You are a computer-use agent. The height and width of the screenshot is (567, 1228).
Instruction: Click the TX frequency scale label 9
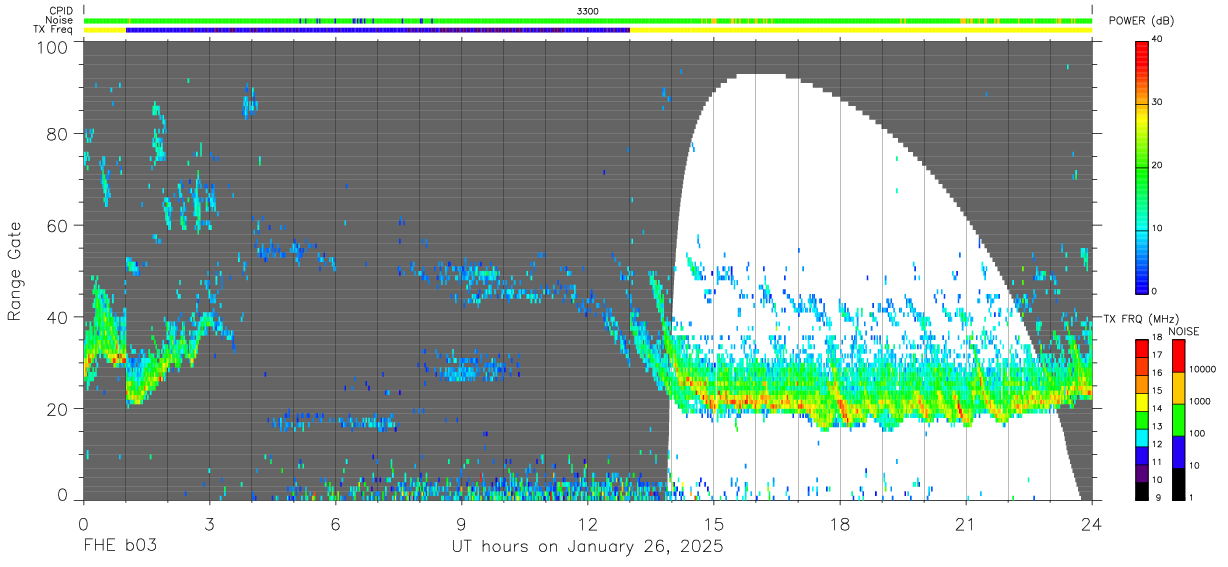point(1158,497)
